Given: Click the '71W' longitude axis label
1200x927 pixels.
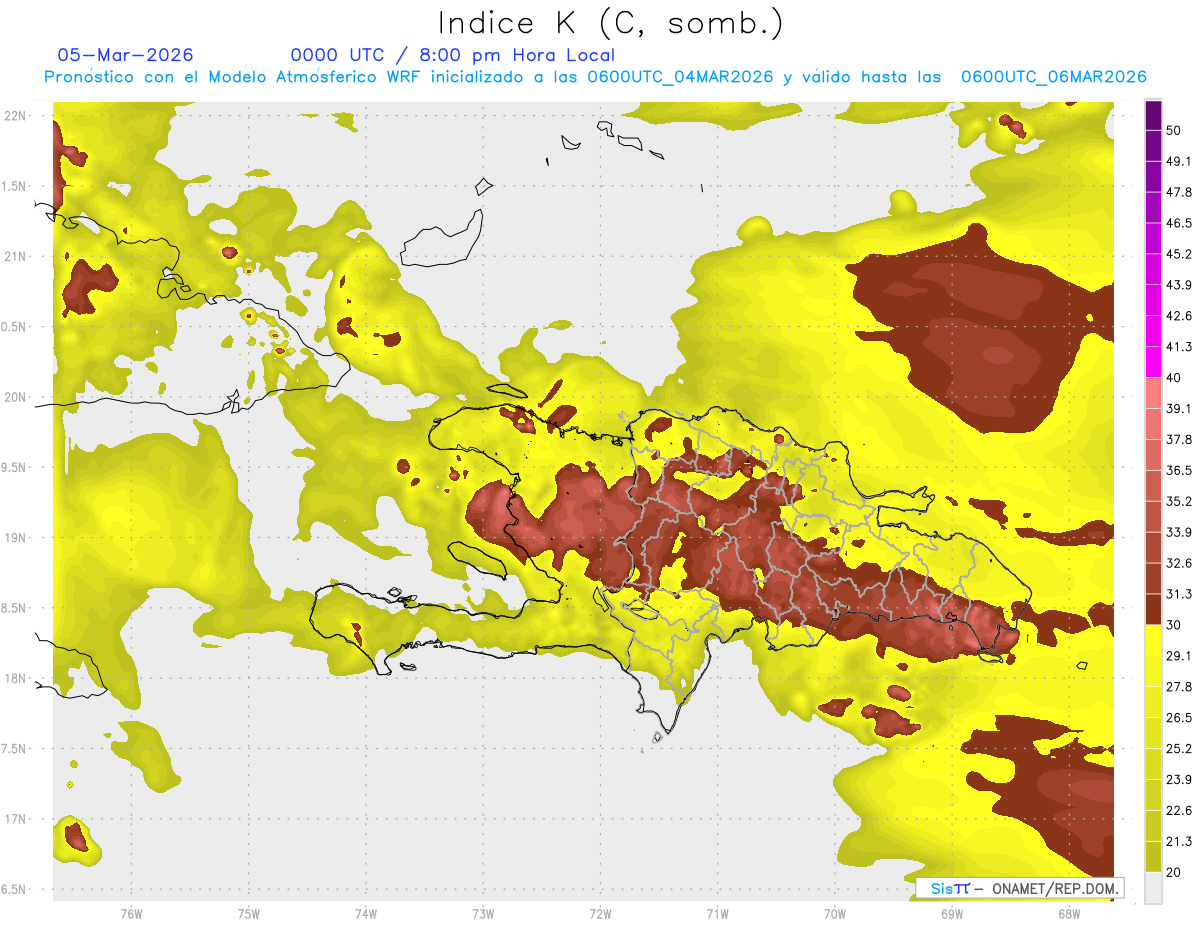Looking at the screenshot, I should click(717, 912).
